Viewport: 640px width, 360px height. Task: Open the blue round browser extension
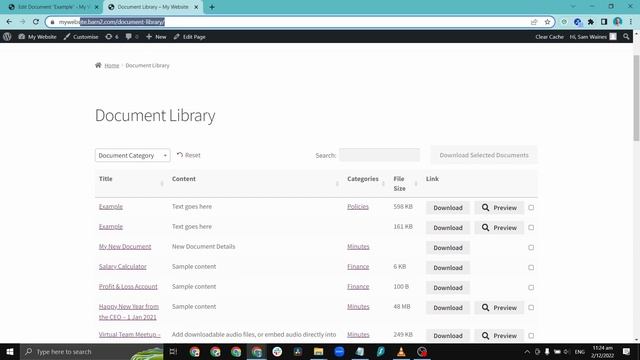(x=577, y=22)
